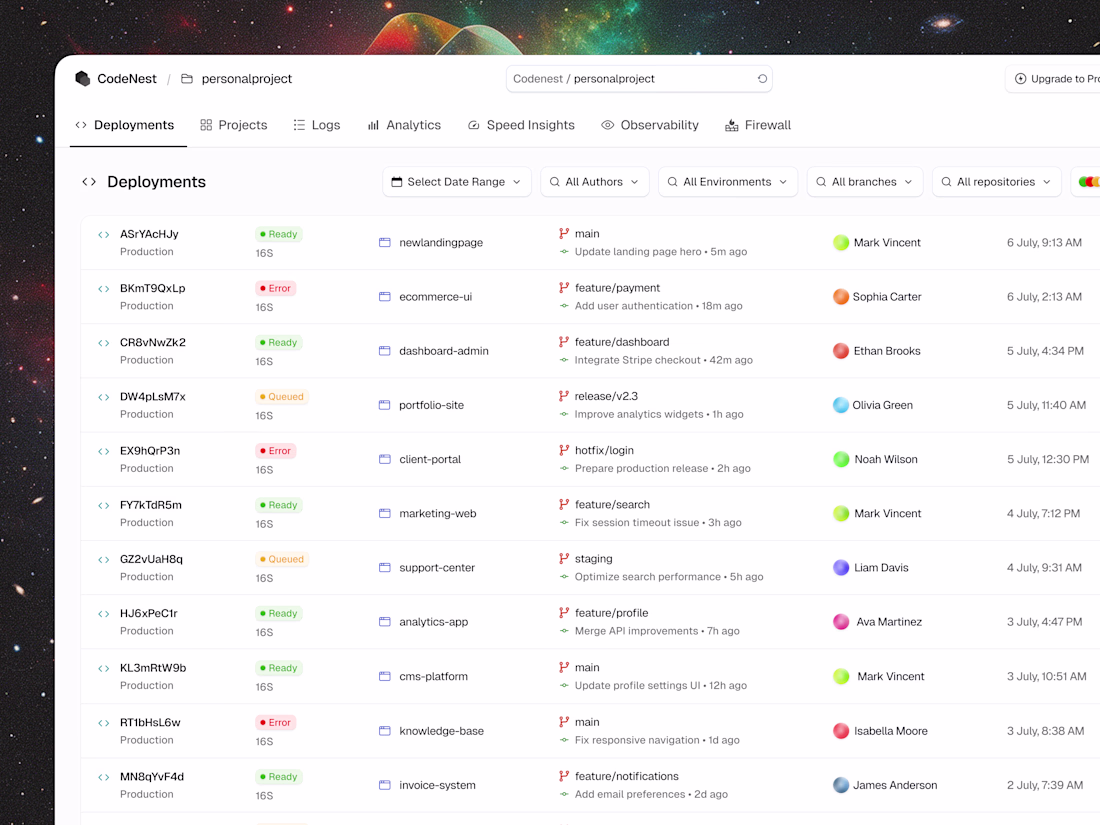Screen dimensions: 1100x825
Task: Open the Firewall tab
Action: [x=758, y=125]
